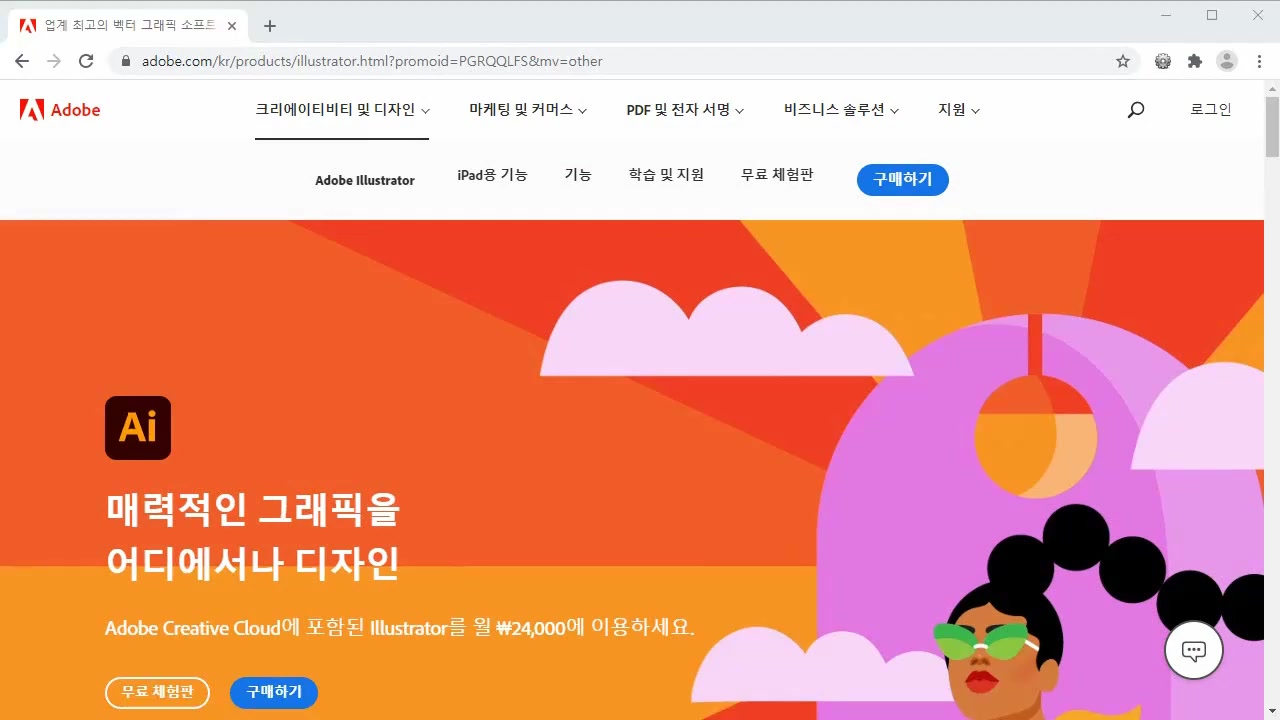Click the Illustrator Ai app icon
The image size is (1280, 720).
tap(138, 427)
